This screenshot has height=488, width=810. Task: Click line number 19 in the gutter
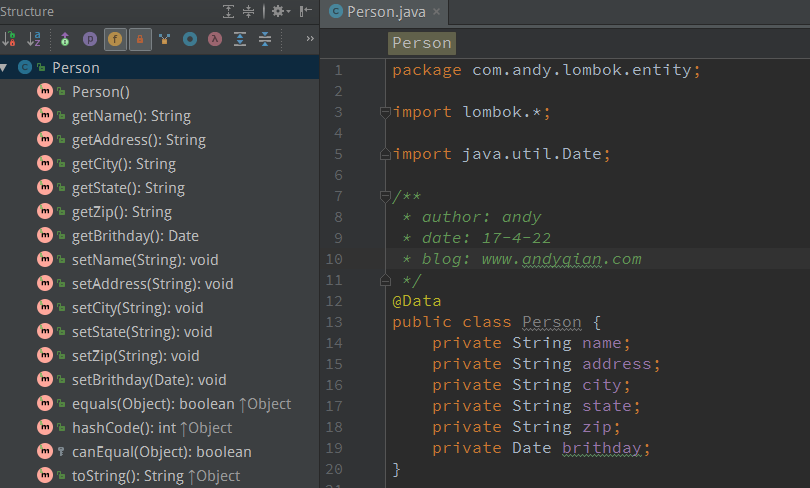(x=334, y=448)
